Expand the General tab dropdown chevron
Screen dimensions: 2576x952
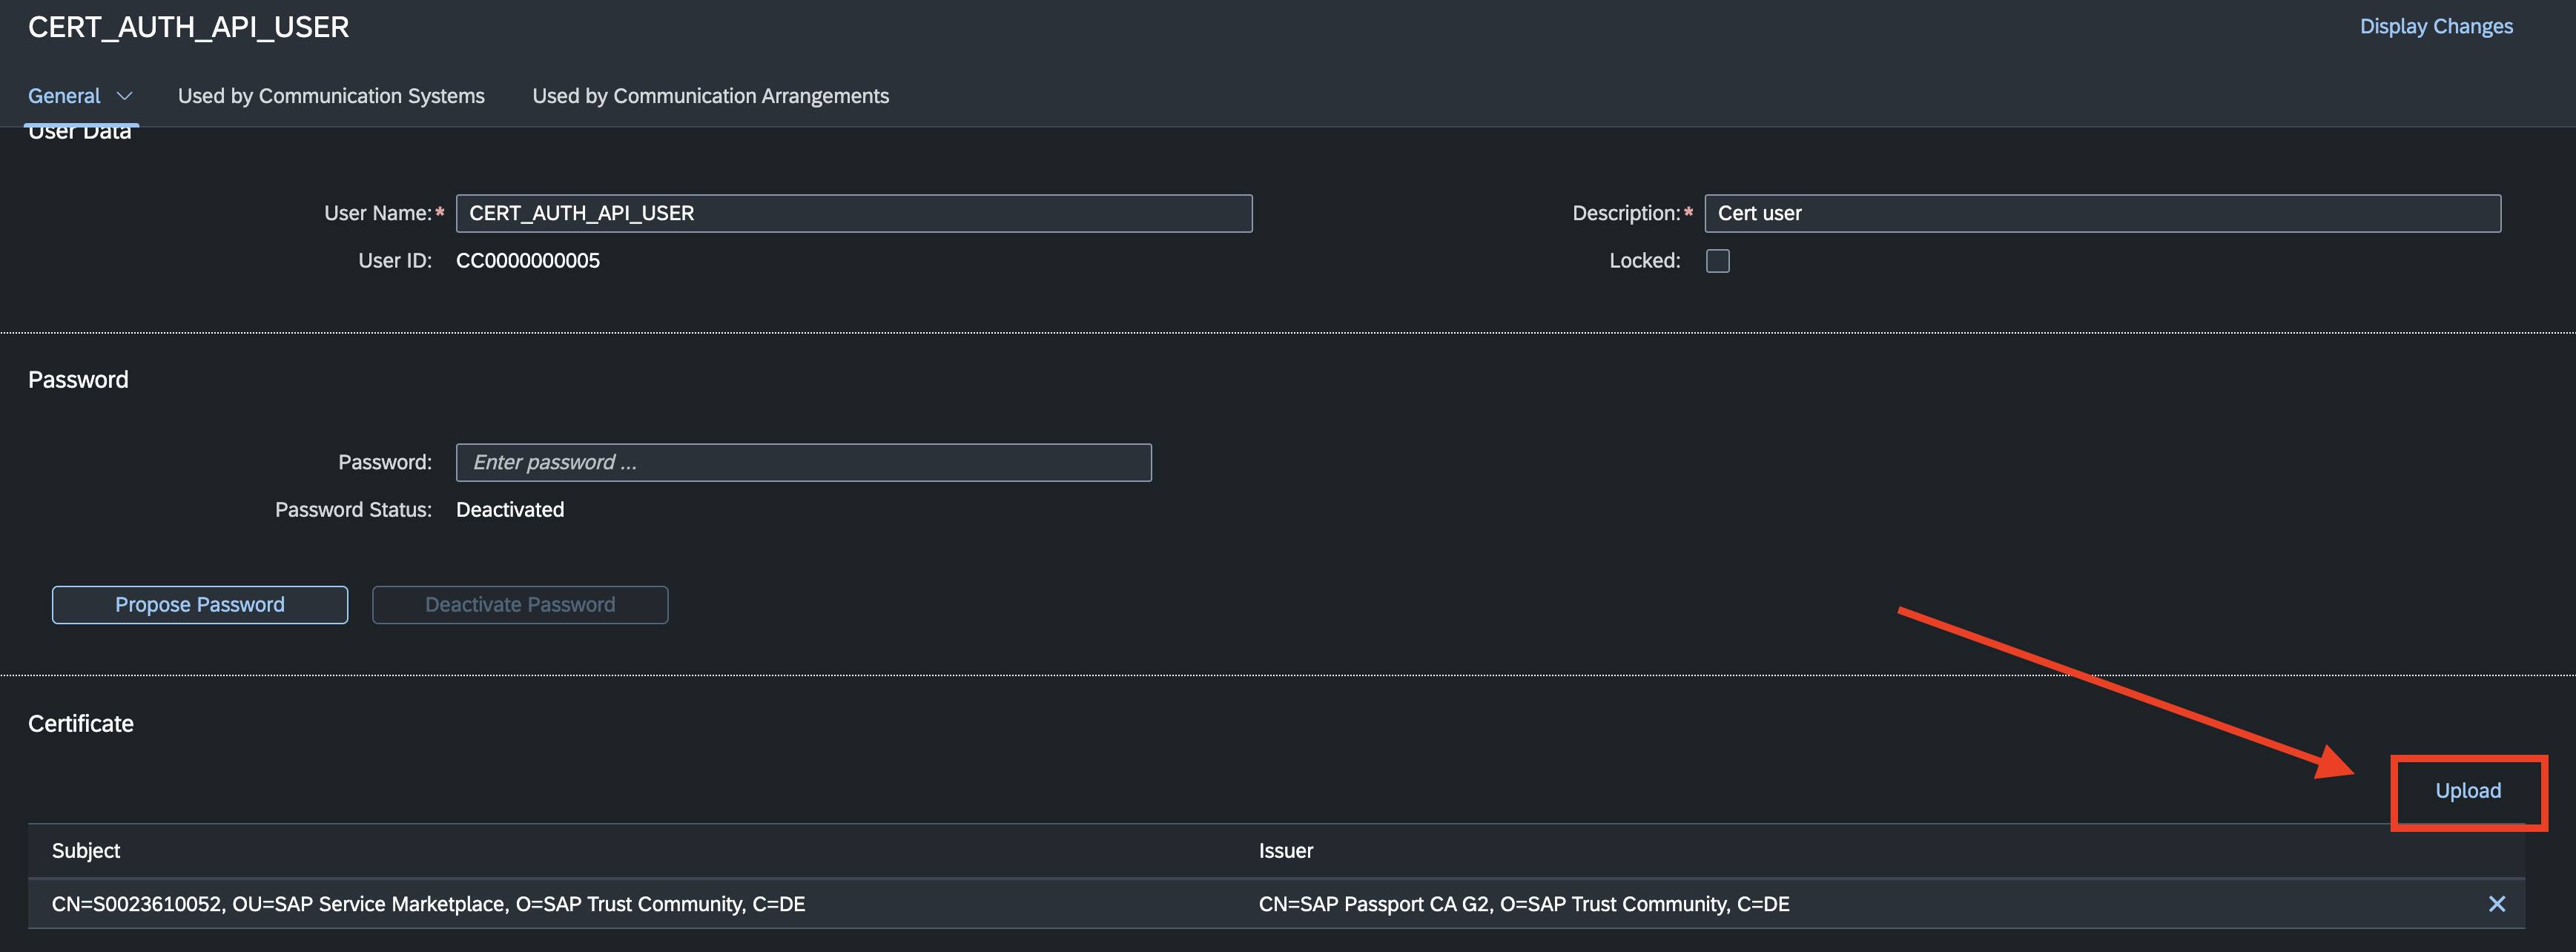click(x=124, y=96)
